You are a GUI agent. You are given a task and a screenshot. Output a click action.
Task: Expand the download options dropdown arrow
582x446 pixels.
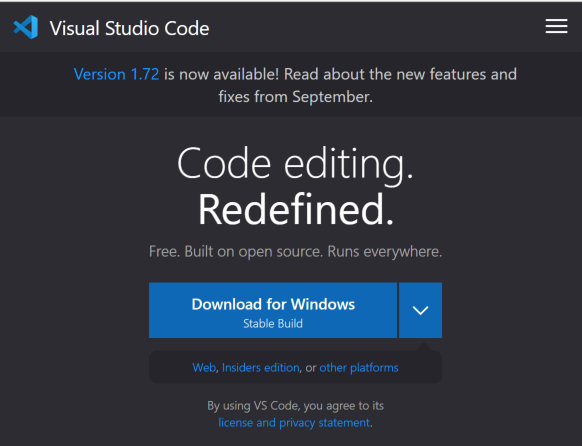tap(421, 310)
